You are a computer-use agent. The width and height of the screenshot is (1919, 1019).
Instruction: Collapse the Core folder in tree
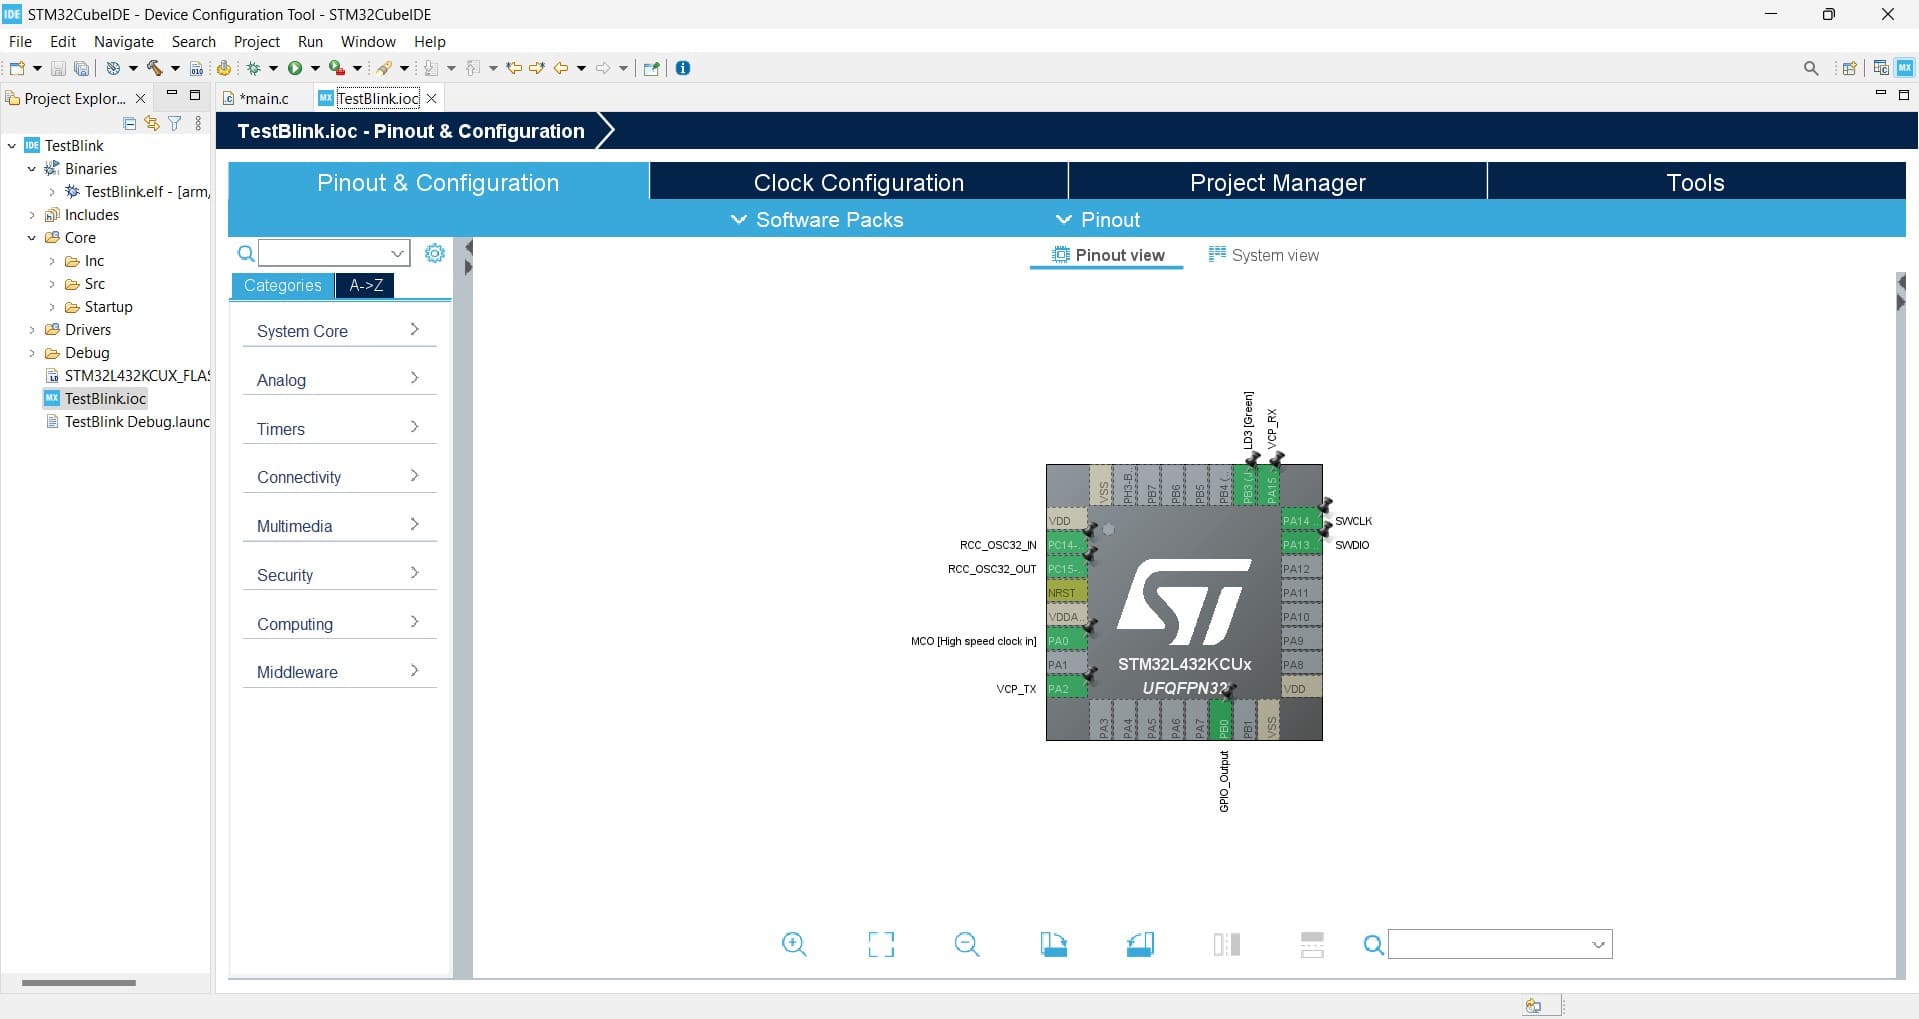tap(32, 238)
